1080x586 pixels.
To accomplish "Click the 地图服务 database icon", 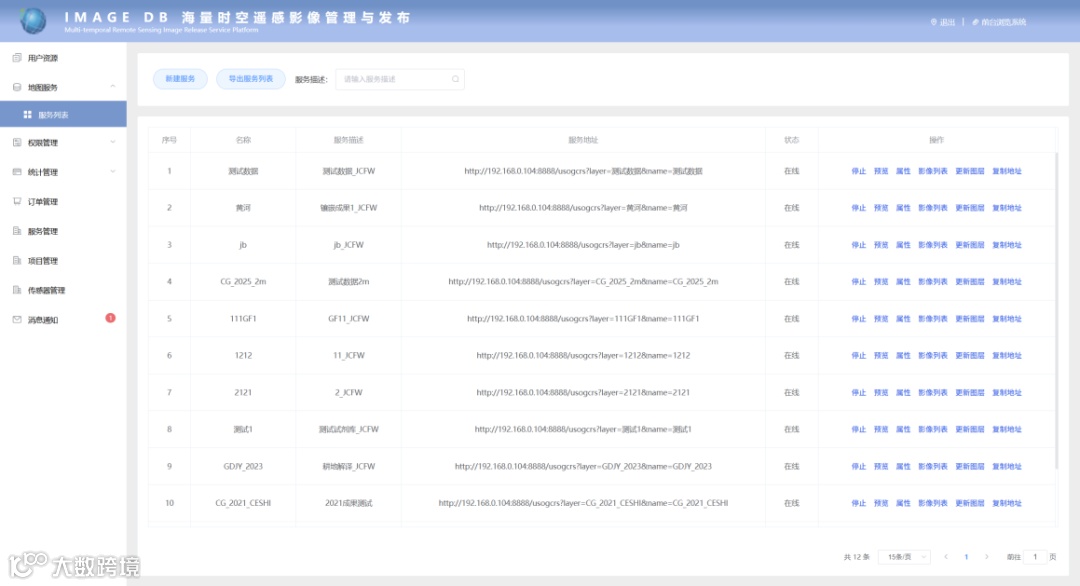I will click(x=17, y=87).
